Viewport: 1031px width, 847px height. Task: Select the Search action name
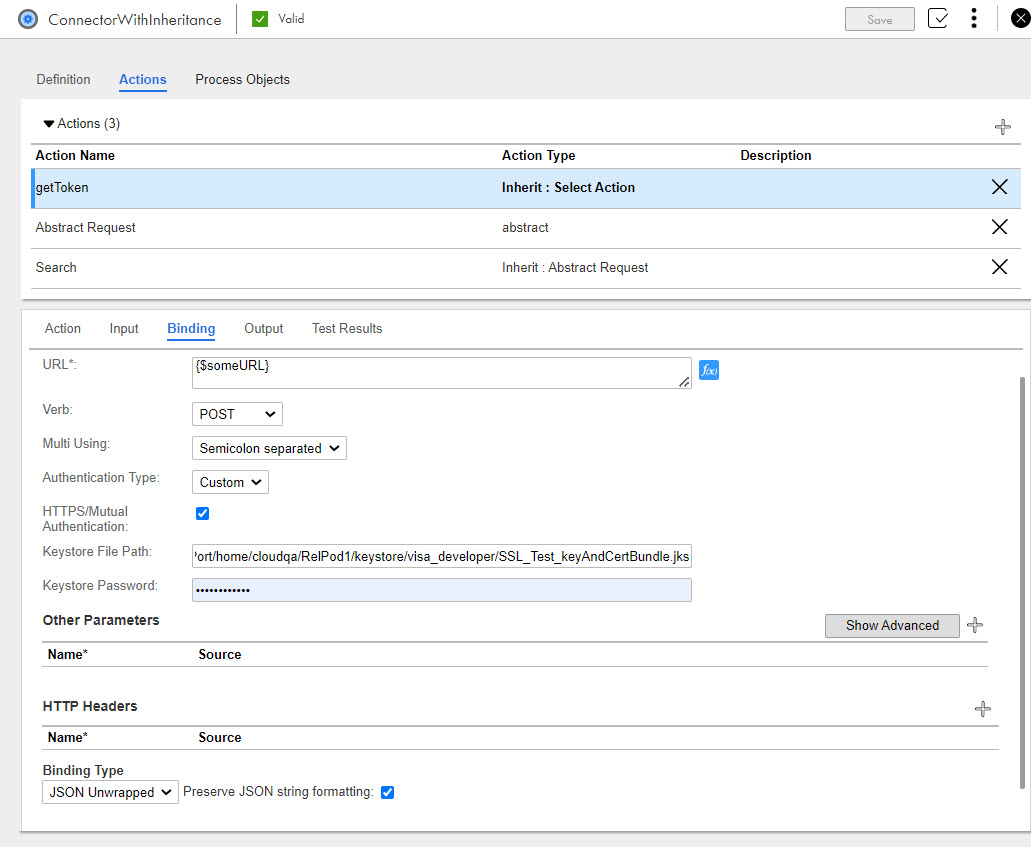56,268
